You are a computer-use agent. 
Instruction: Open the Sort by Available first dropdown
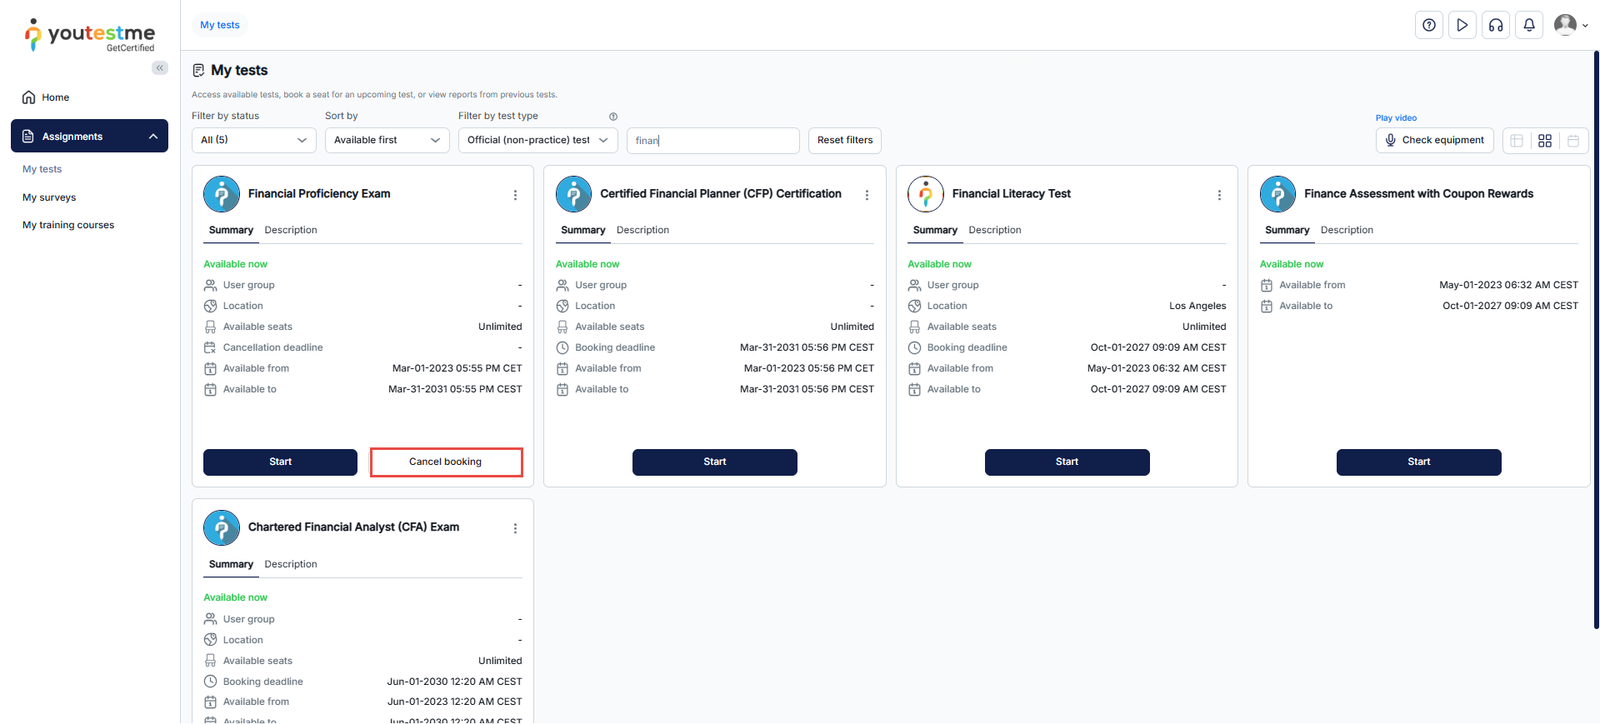pyautogui.click(x=387, y=140)
